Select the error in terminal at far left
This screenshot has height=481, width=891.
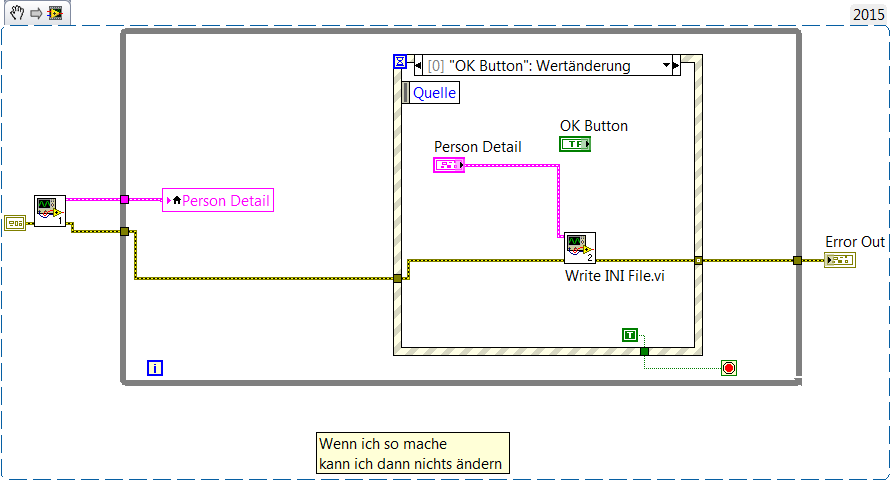coord(15,223)
